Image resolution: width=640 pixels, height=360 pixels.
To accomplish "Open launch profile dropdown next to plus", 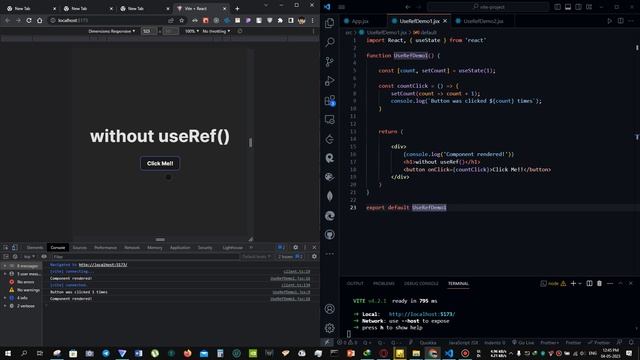I will (x=580, y=283).
